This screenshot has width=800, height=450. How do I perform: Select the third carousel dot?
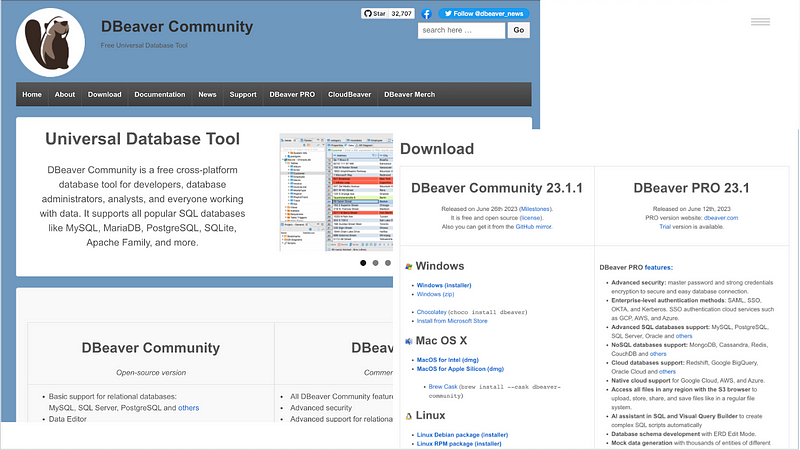(x=388, y=263)
